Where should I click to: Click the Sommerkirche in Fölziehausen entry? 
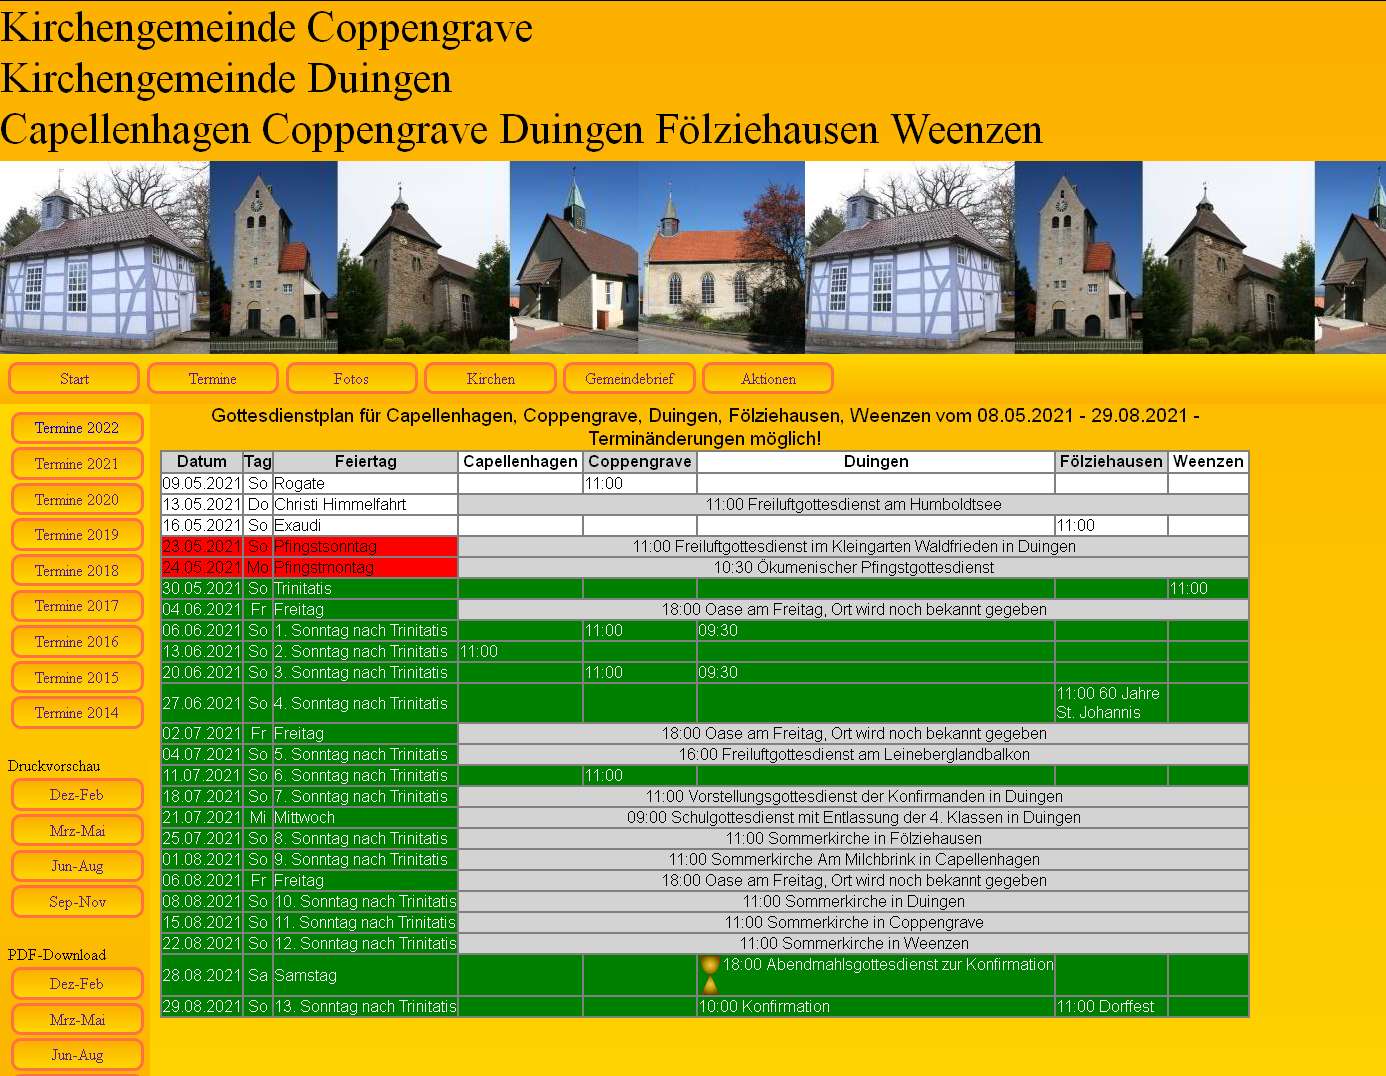click(x=853, y=838)
